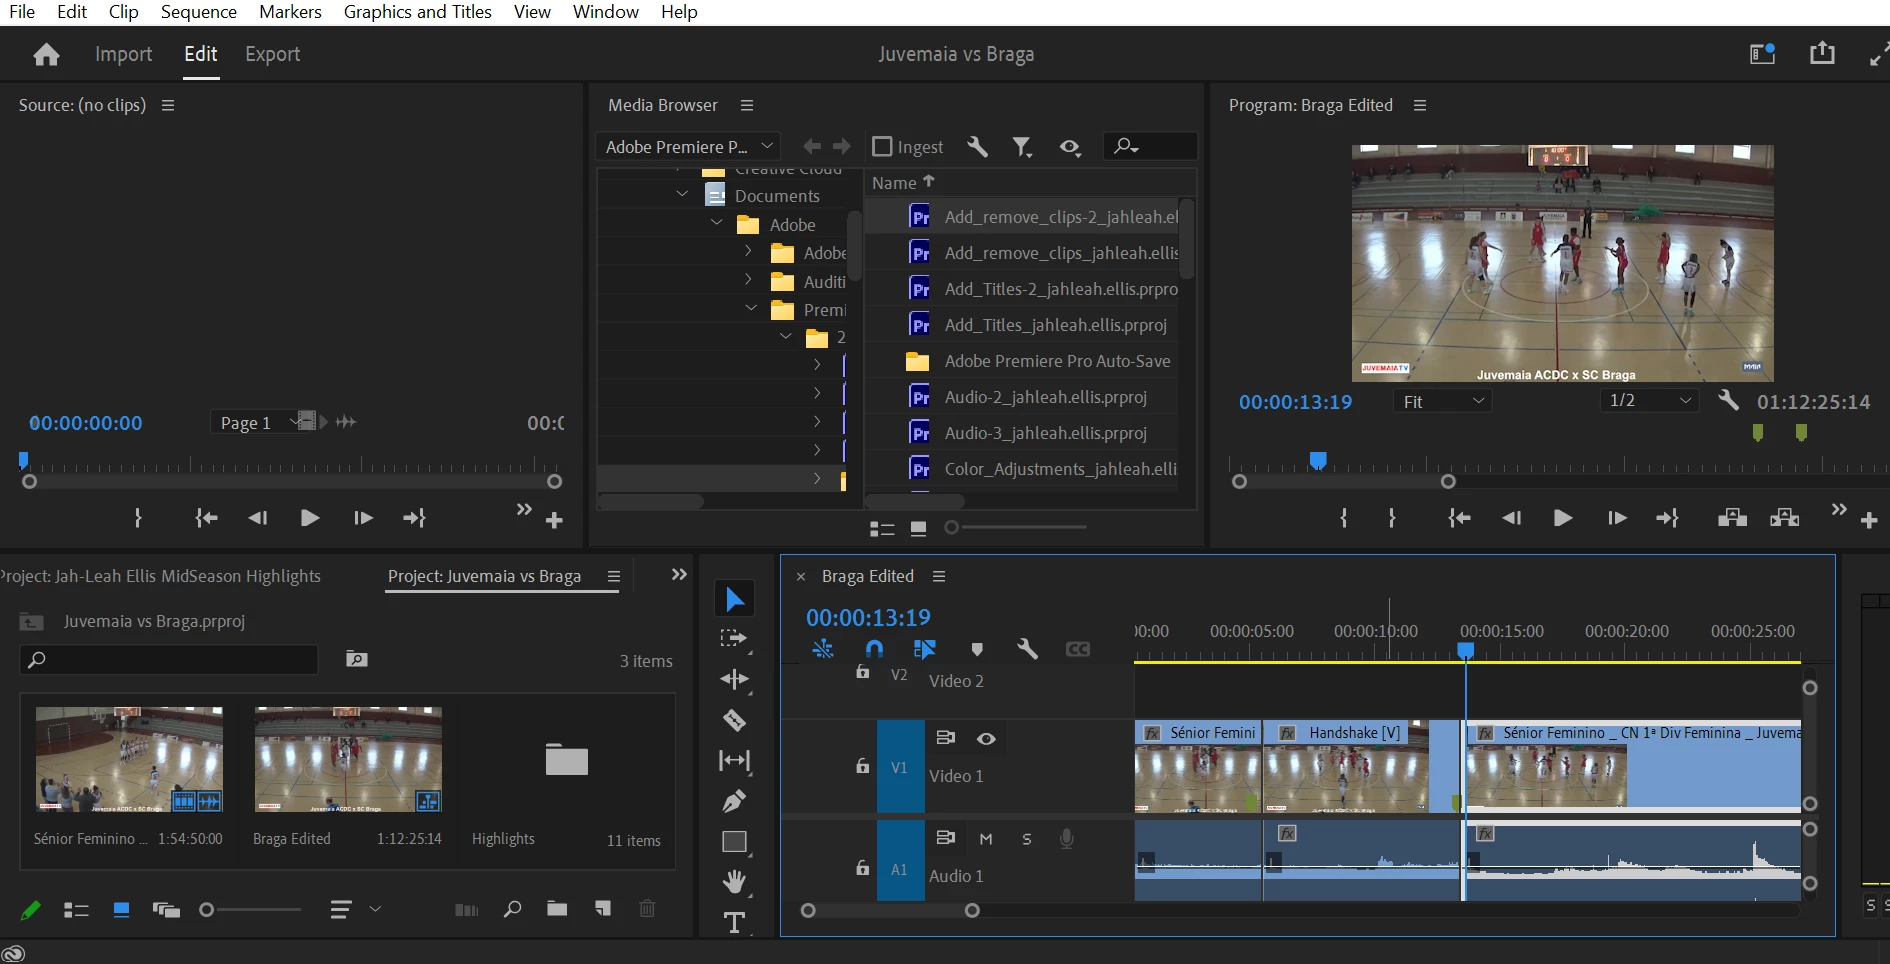Switch Project panel to icon view
Screen dimensions: 1890x964
click(121, 910)
